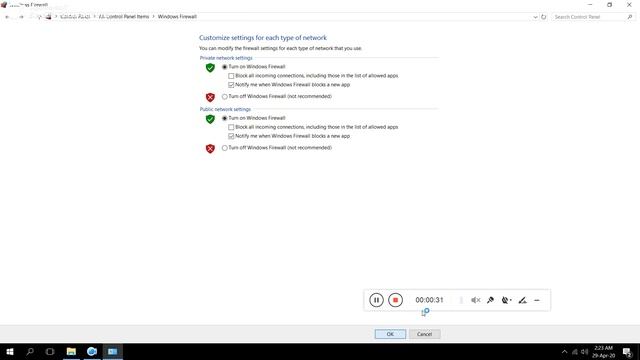Click the forward navigation arrow
Screen dimensions: 640x360
21,17
